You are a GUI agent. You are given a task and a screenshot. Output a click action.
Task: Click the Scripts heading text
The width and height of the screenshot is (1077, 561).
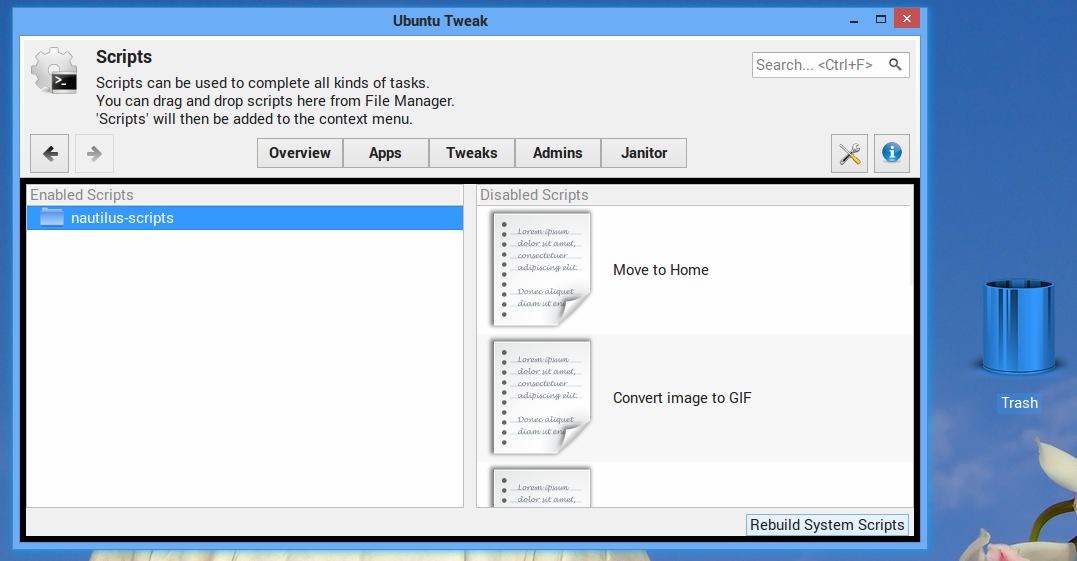(124, 57)
